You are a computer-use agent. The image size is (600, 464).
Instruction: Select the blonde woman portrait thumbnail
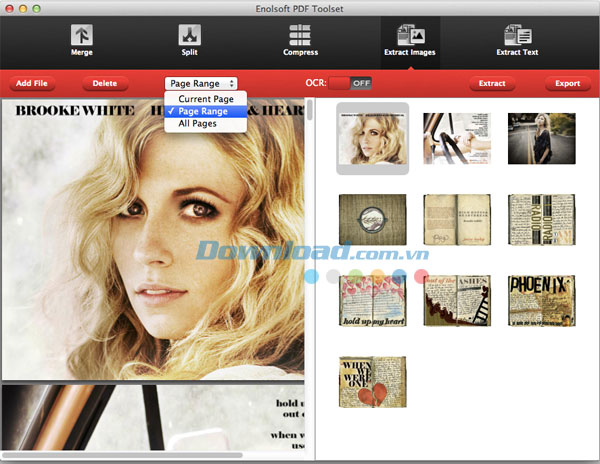point(372,138)
